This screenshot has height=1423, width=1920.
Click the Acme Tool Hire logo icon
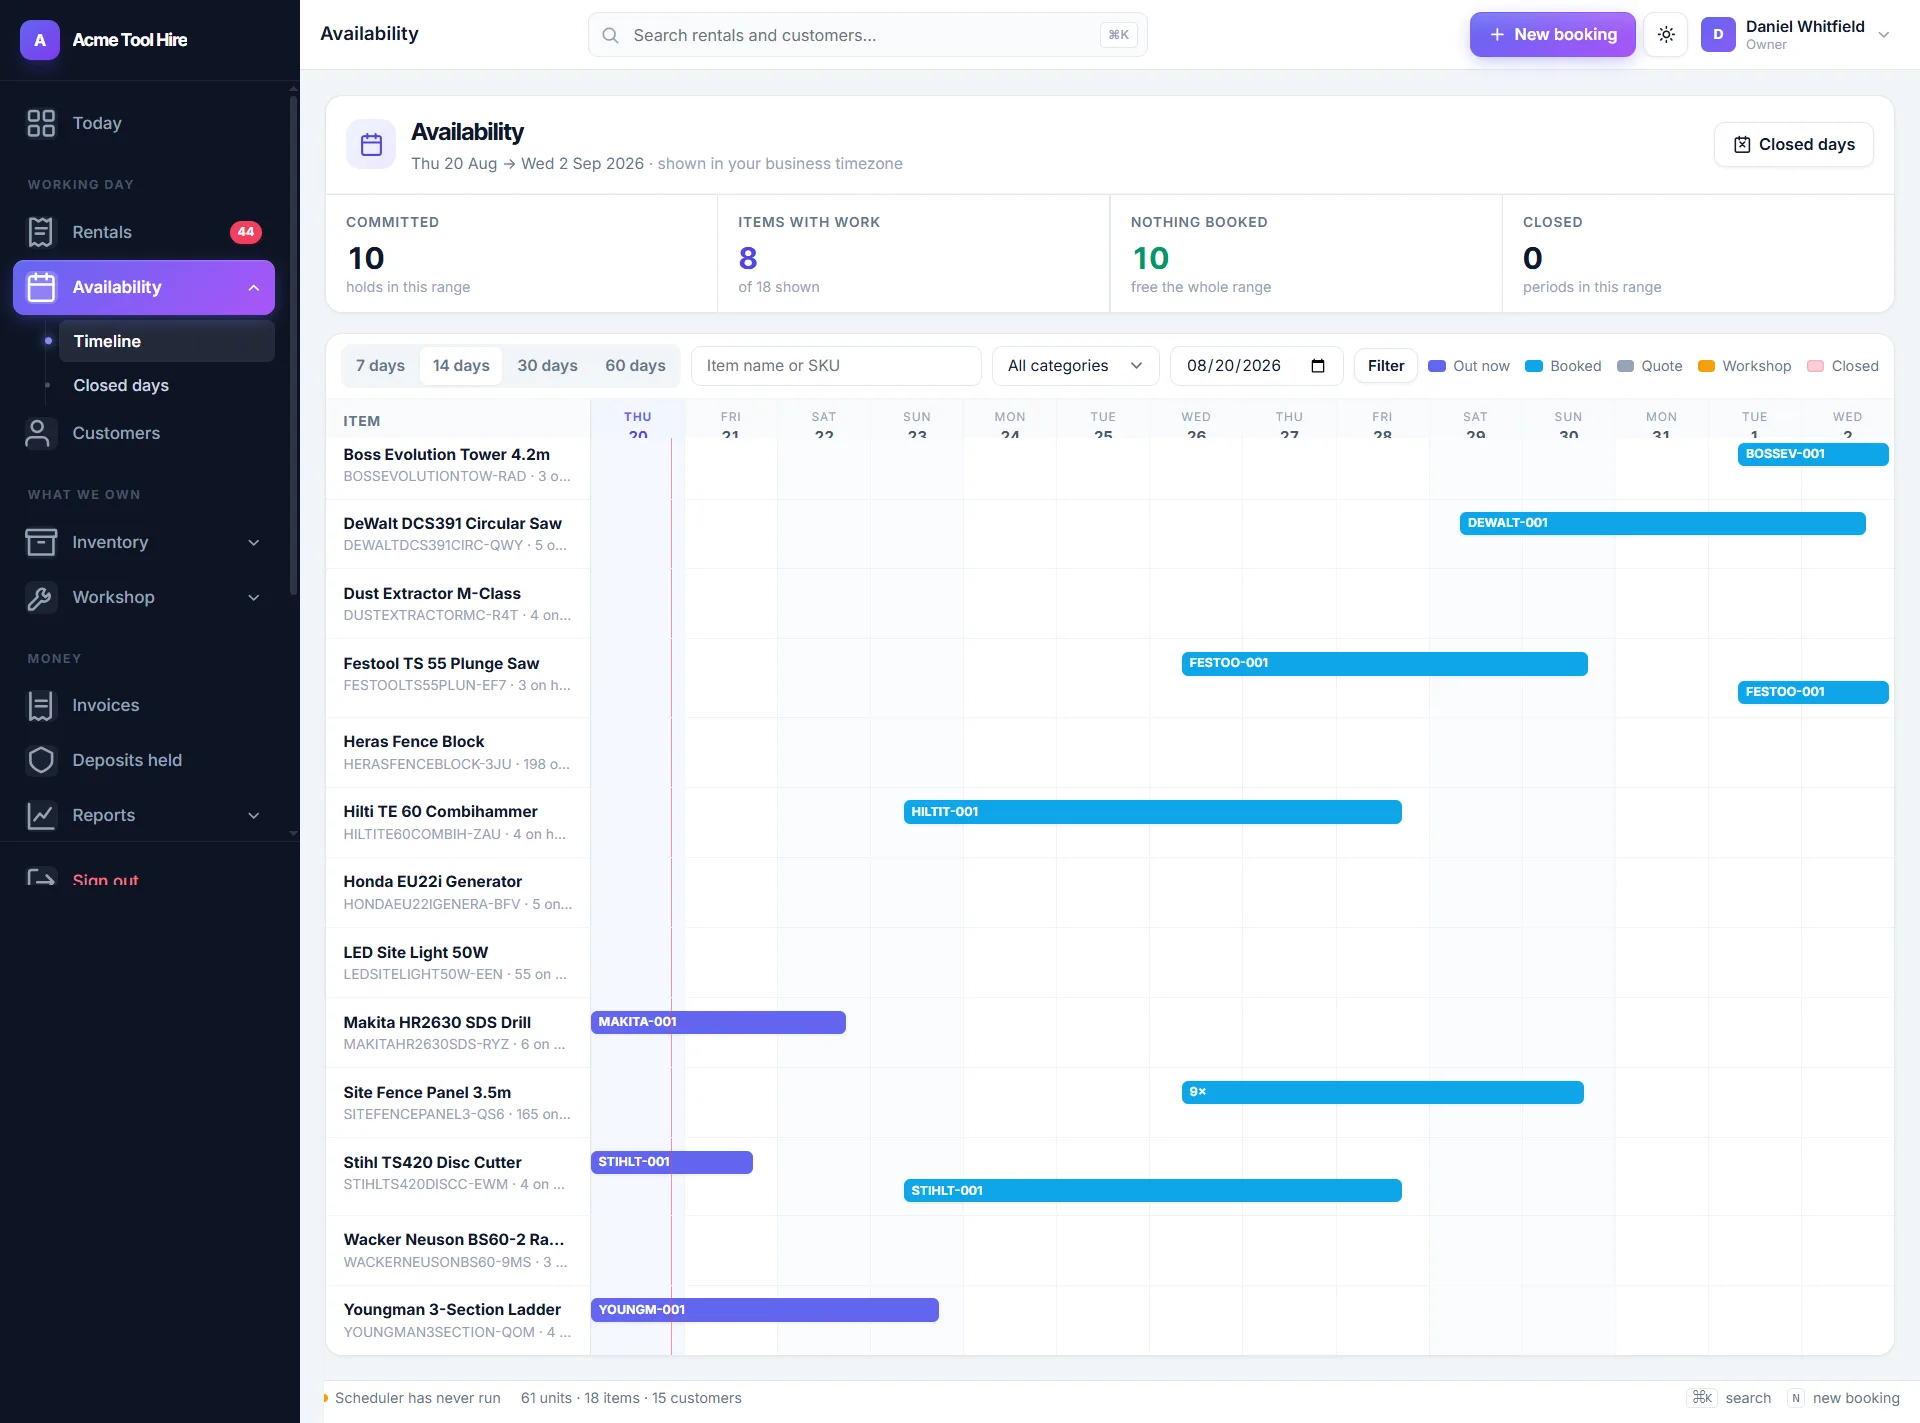click(x=40, y=40)
